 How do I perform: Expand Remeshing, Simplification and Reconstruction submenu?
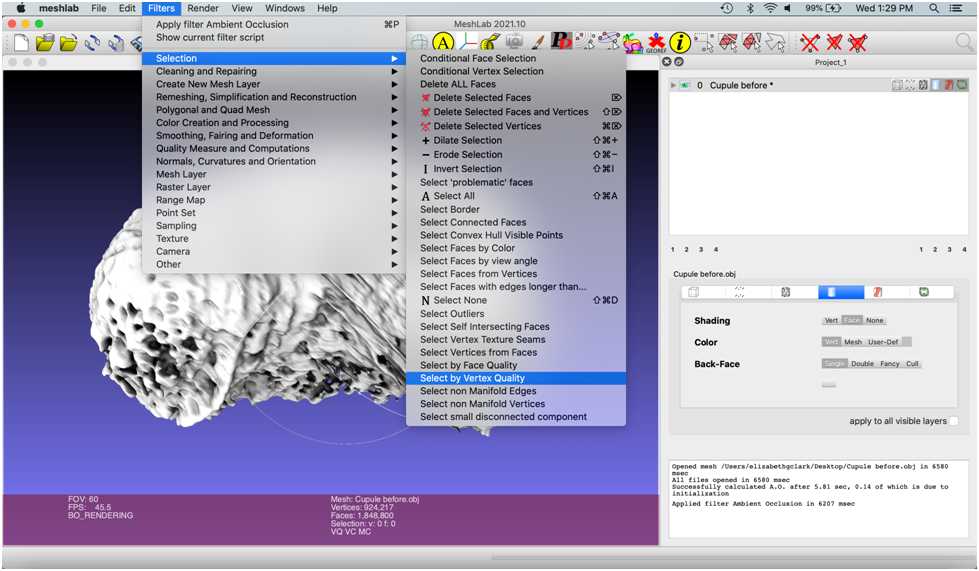[x=273, y=97]
